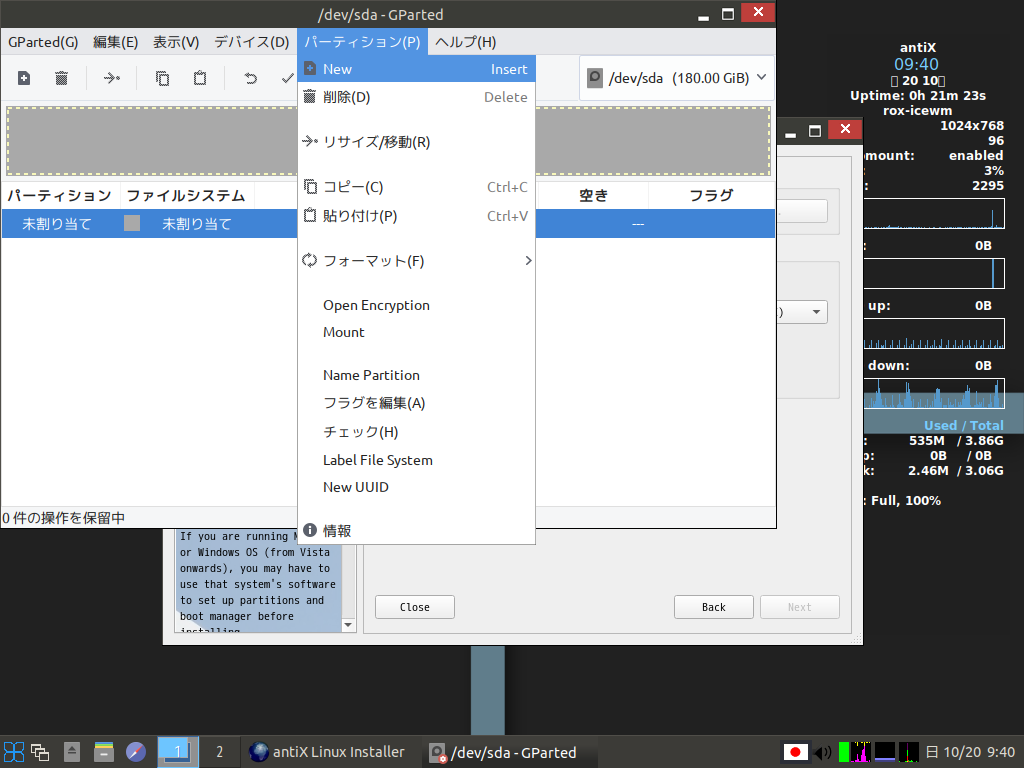Open the combo box in installer window

point(803,312)
